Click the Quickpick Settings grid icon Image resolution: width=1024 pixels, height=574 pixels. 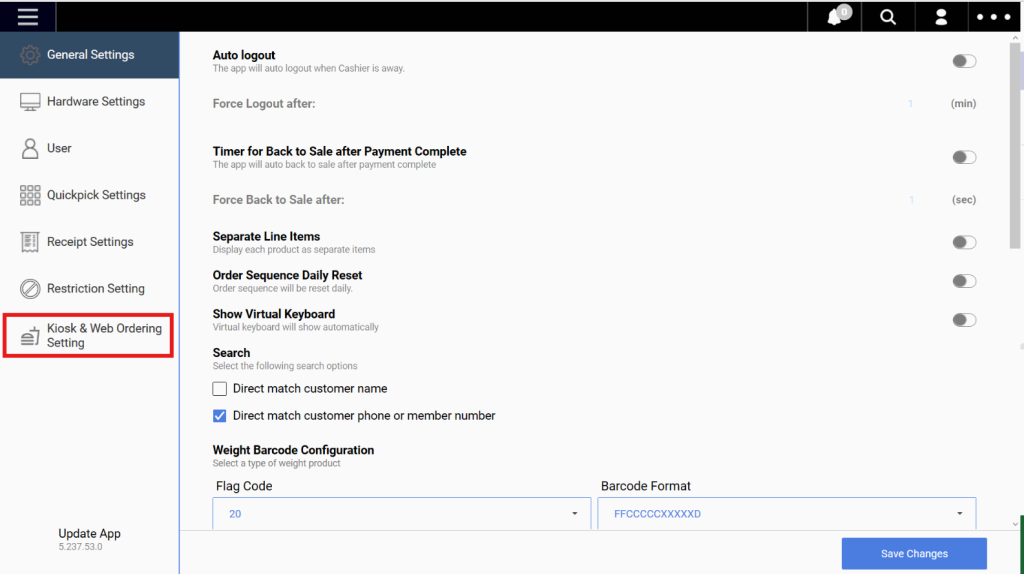[x=29, y=195]
